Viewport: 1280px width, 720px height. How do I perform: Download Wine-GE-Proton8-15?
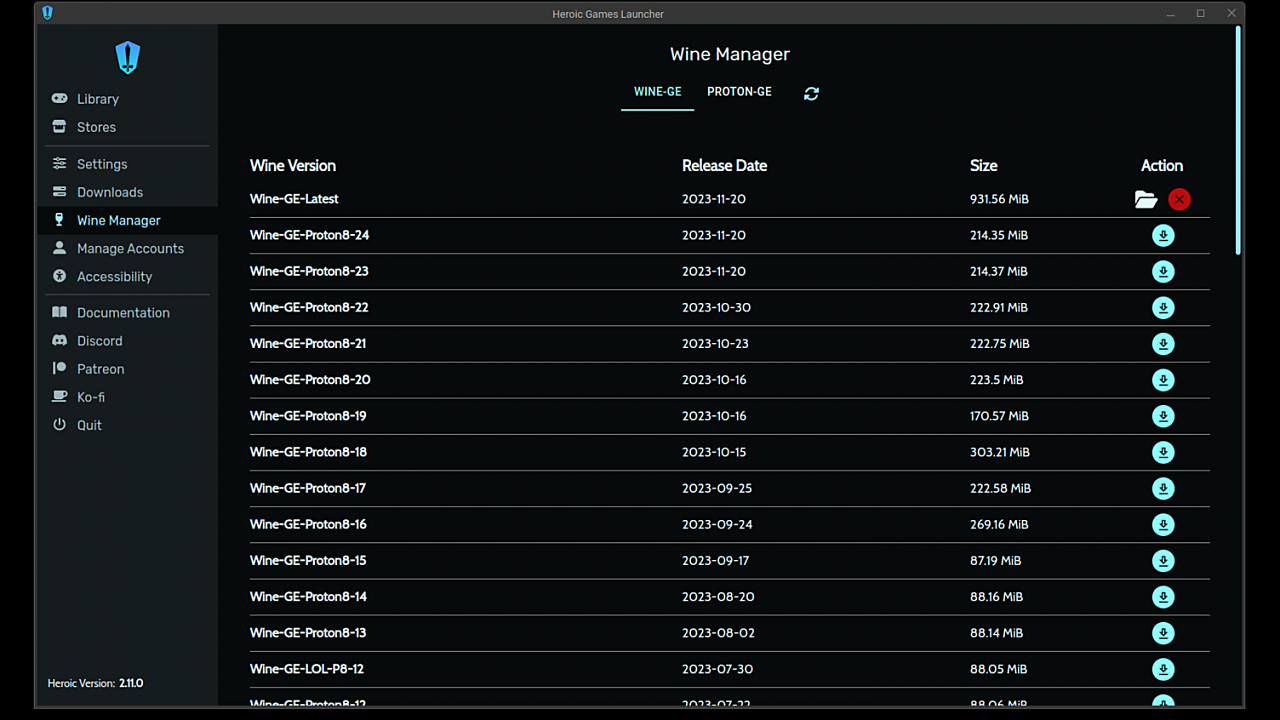pos(1163,561)
